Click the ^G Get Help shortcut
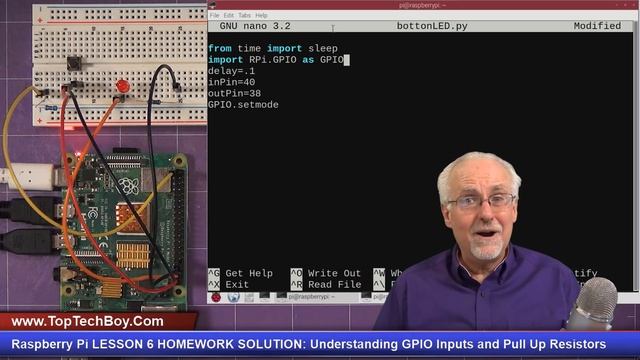The width and height of the screenshot is (640, 360). pyautogui.click(x=240, y=273)
